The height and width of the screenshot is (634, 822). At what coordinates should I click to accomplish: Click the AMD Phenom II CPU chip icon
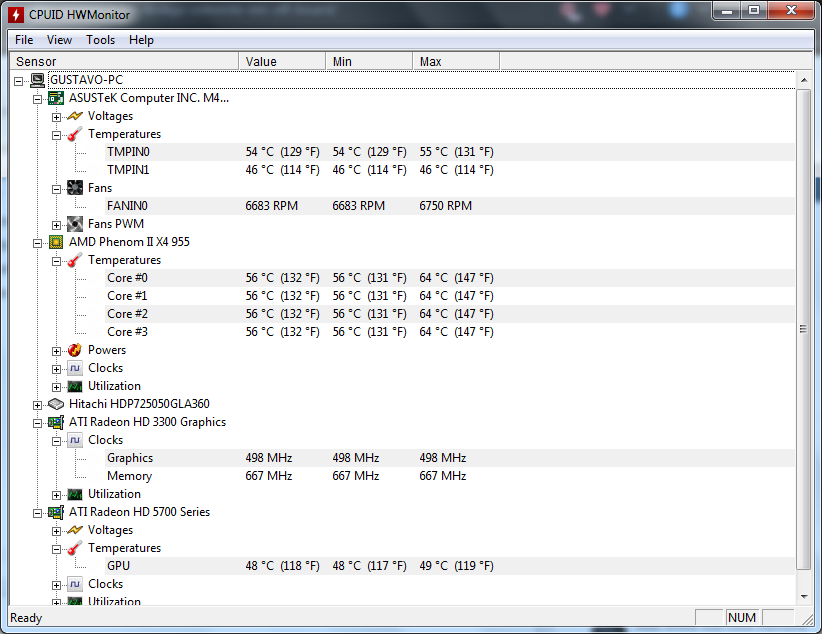[x=56, y=242]
